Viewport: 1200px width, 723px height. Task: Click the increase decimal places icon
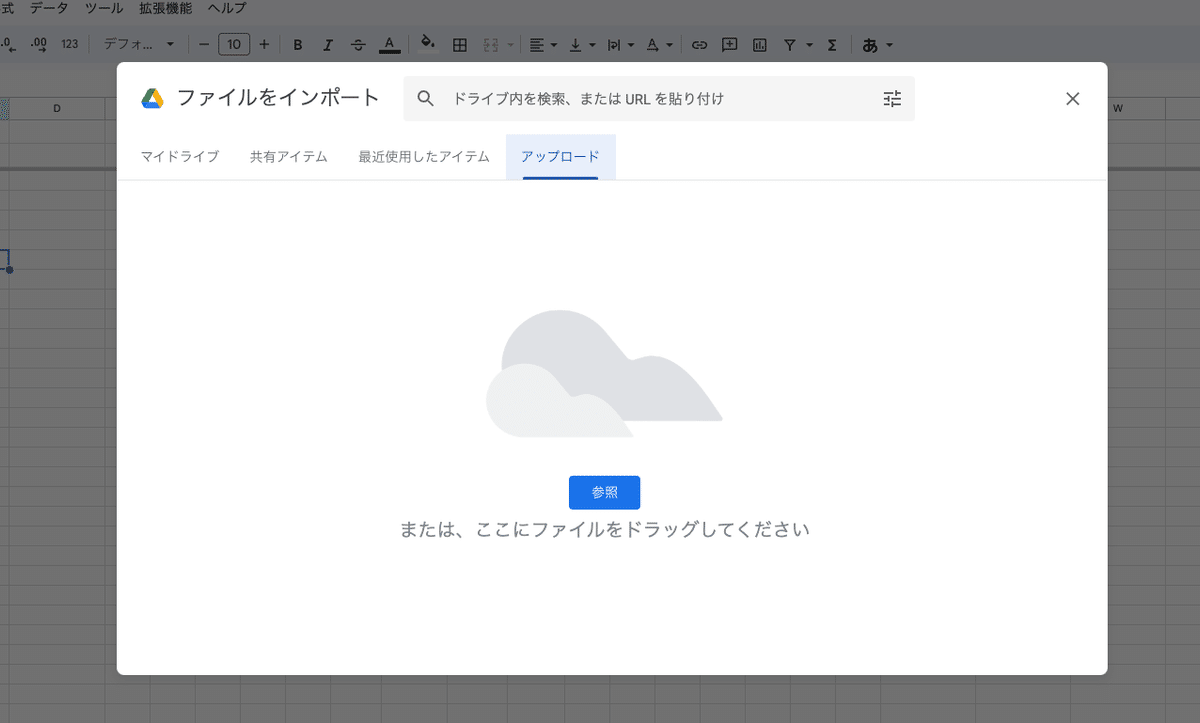tap(39, 44)
